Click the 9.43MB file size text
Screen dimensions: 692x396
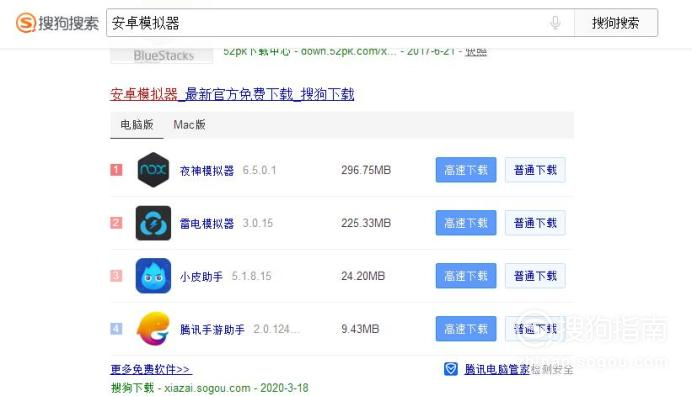pos(360,329)
